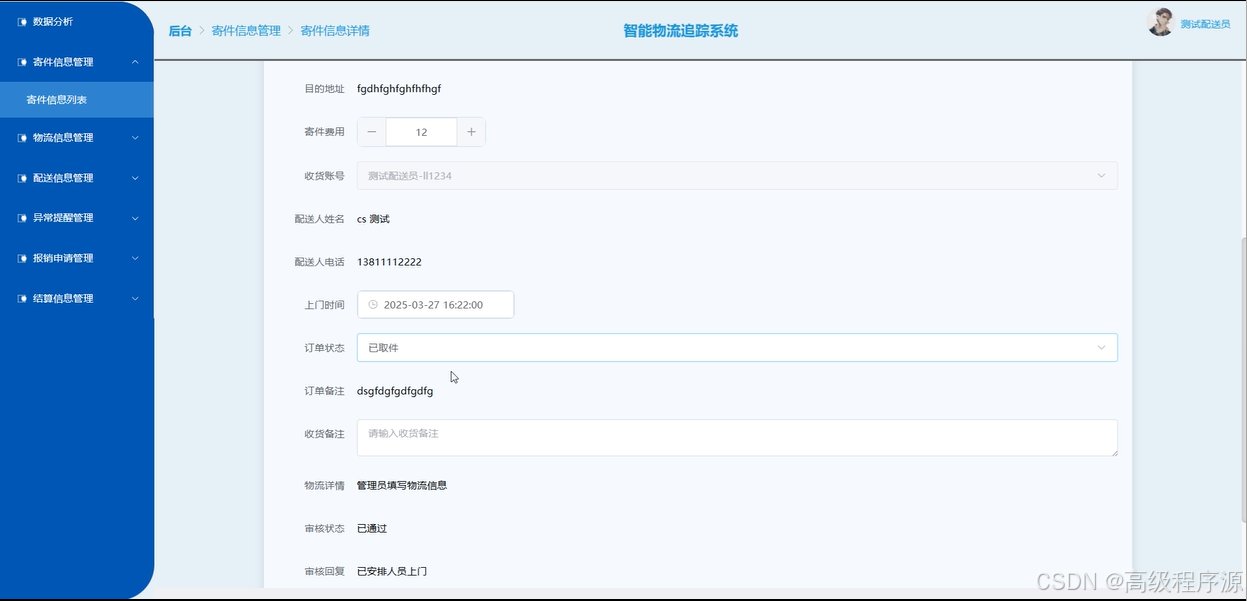Click the icon beside 寄件信息管理
The width and height of the screenshot is (1247, 601).
(x=23, y=62)
